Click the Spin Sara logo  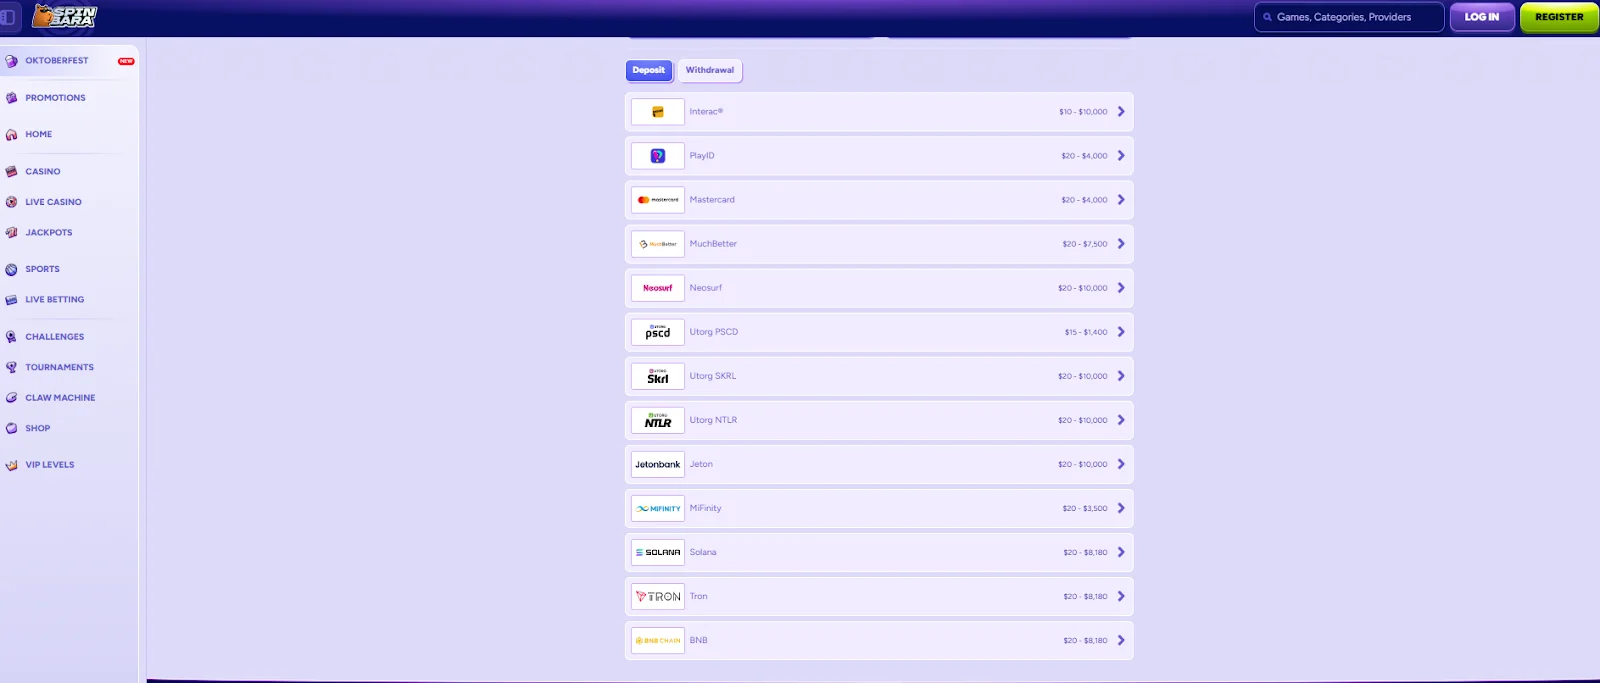click(x=65, y=16)
